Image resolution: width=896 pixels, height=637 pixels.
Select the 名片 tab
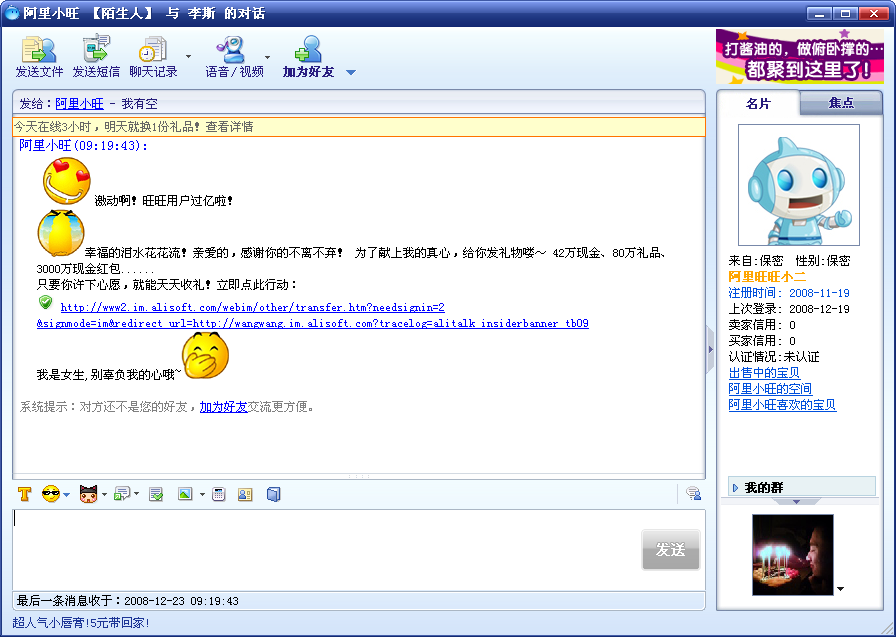click(758, 103)
